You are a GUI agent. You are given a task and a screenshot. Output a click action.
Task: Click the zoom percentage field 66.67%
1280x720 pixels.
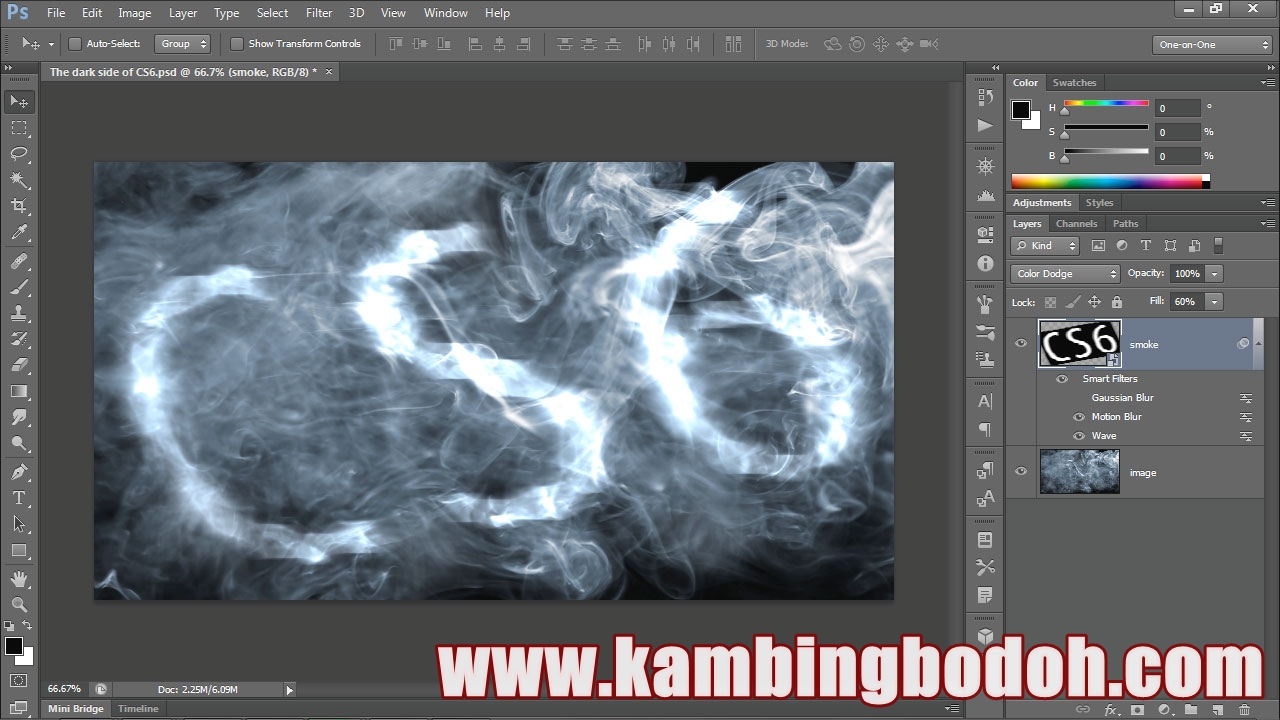coord(64,689)
